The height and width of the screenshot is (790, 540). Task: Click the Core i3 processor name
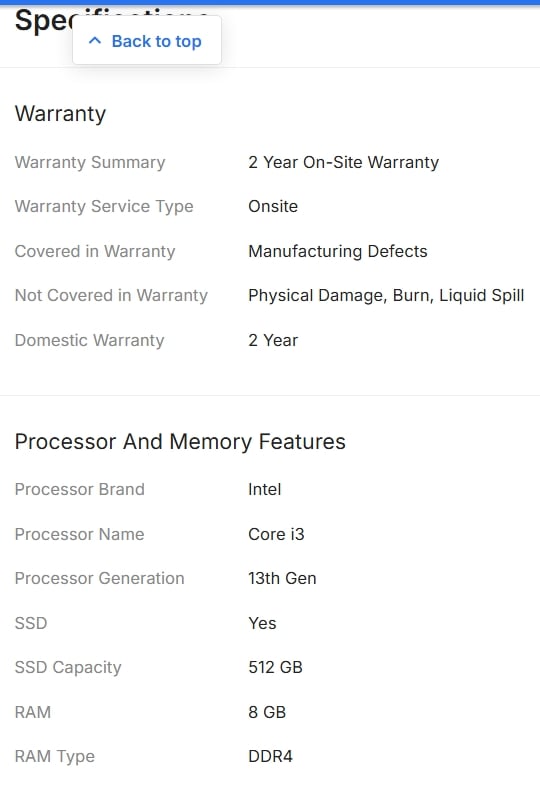pyautogui.click(x=277, y=534)
